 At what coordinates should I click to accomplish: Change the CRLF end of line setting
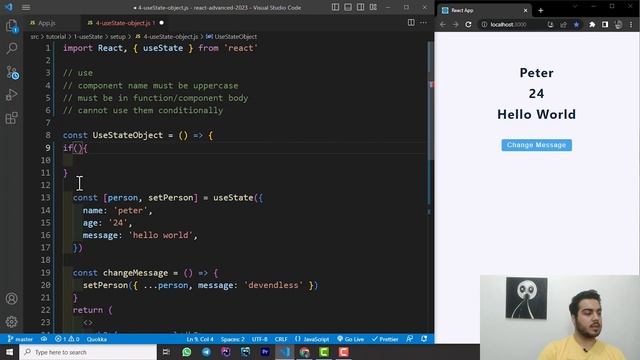pos(281,339)
